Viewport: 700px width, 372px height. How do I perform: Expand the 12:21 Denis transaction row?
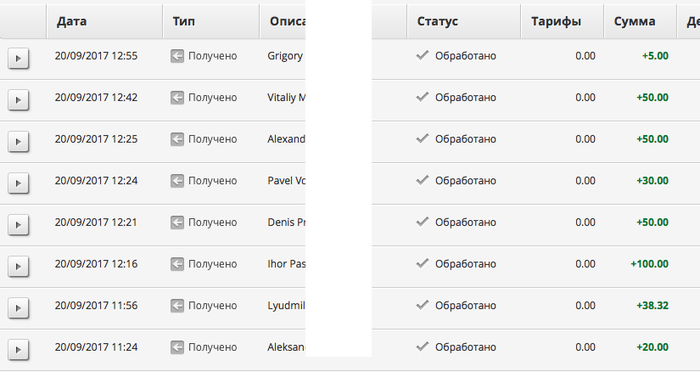18,225
